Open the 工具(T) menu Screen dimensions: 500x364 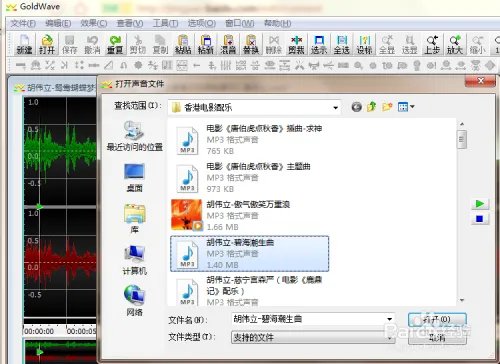pyautogui.click(x=165, y=23)
